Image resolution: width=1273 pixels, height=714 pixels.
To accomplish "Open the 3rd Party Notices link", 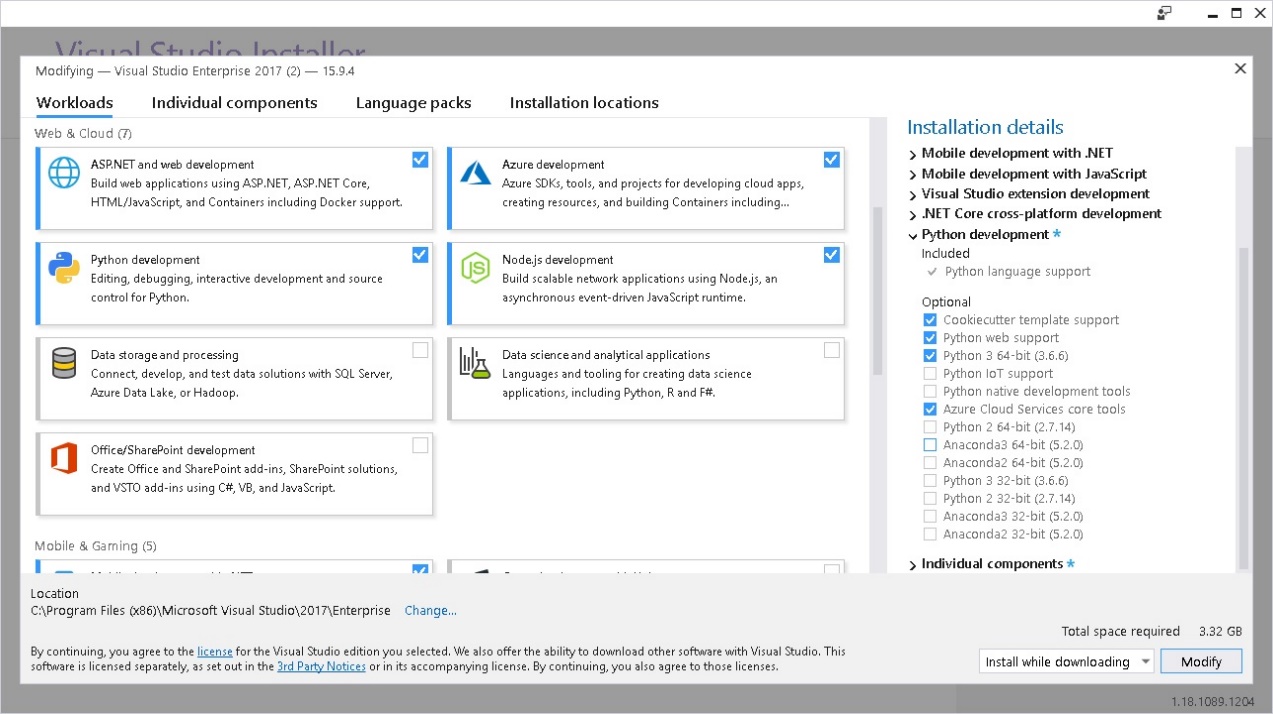I will [321, 666].
